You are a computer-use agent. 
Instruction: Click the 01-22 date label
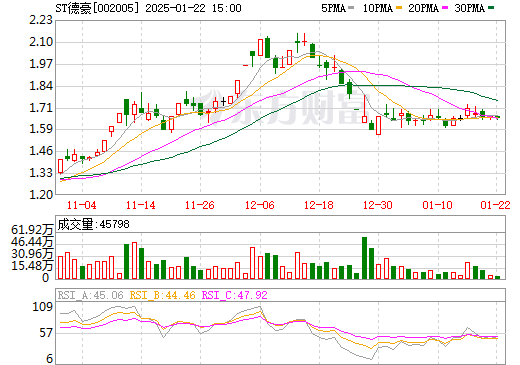click(x=495, y=205)
